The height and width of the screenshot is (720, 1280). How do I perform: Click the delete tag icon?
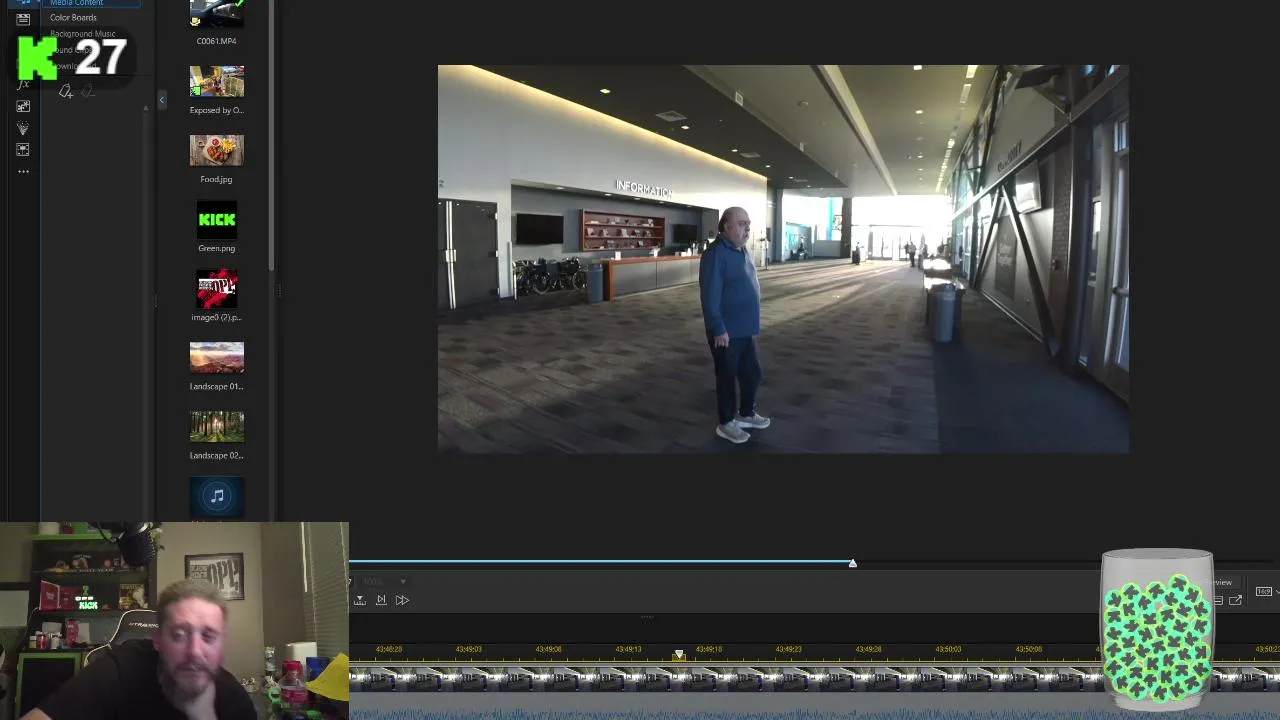tap(87, 92)
